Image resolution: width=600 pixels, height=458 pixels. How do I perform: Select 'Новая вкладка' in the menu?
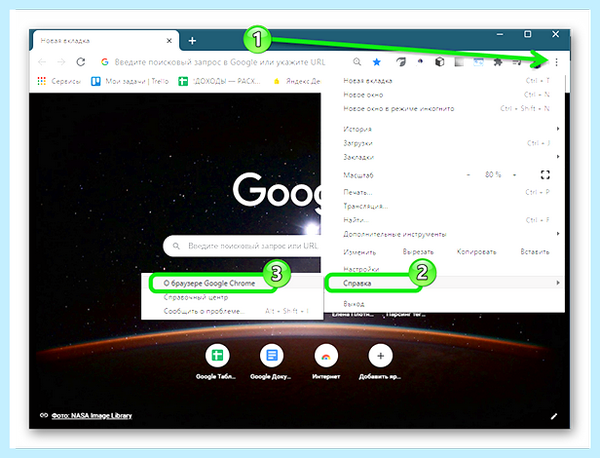(443, 81)
